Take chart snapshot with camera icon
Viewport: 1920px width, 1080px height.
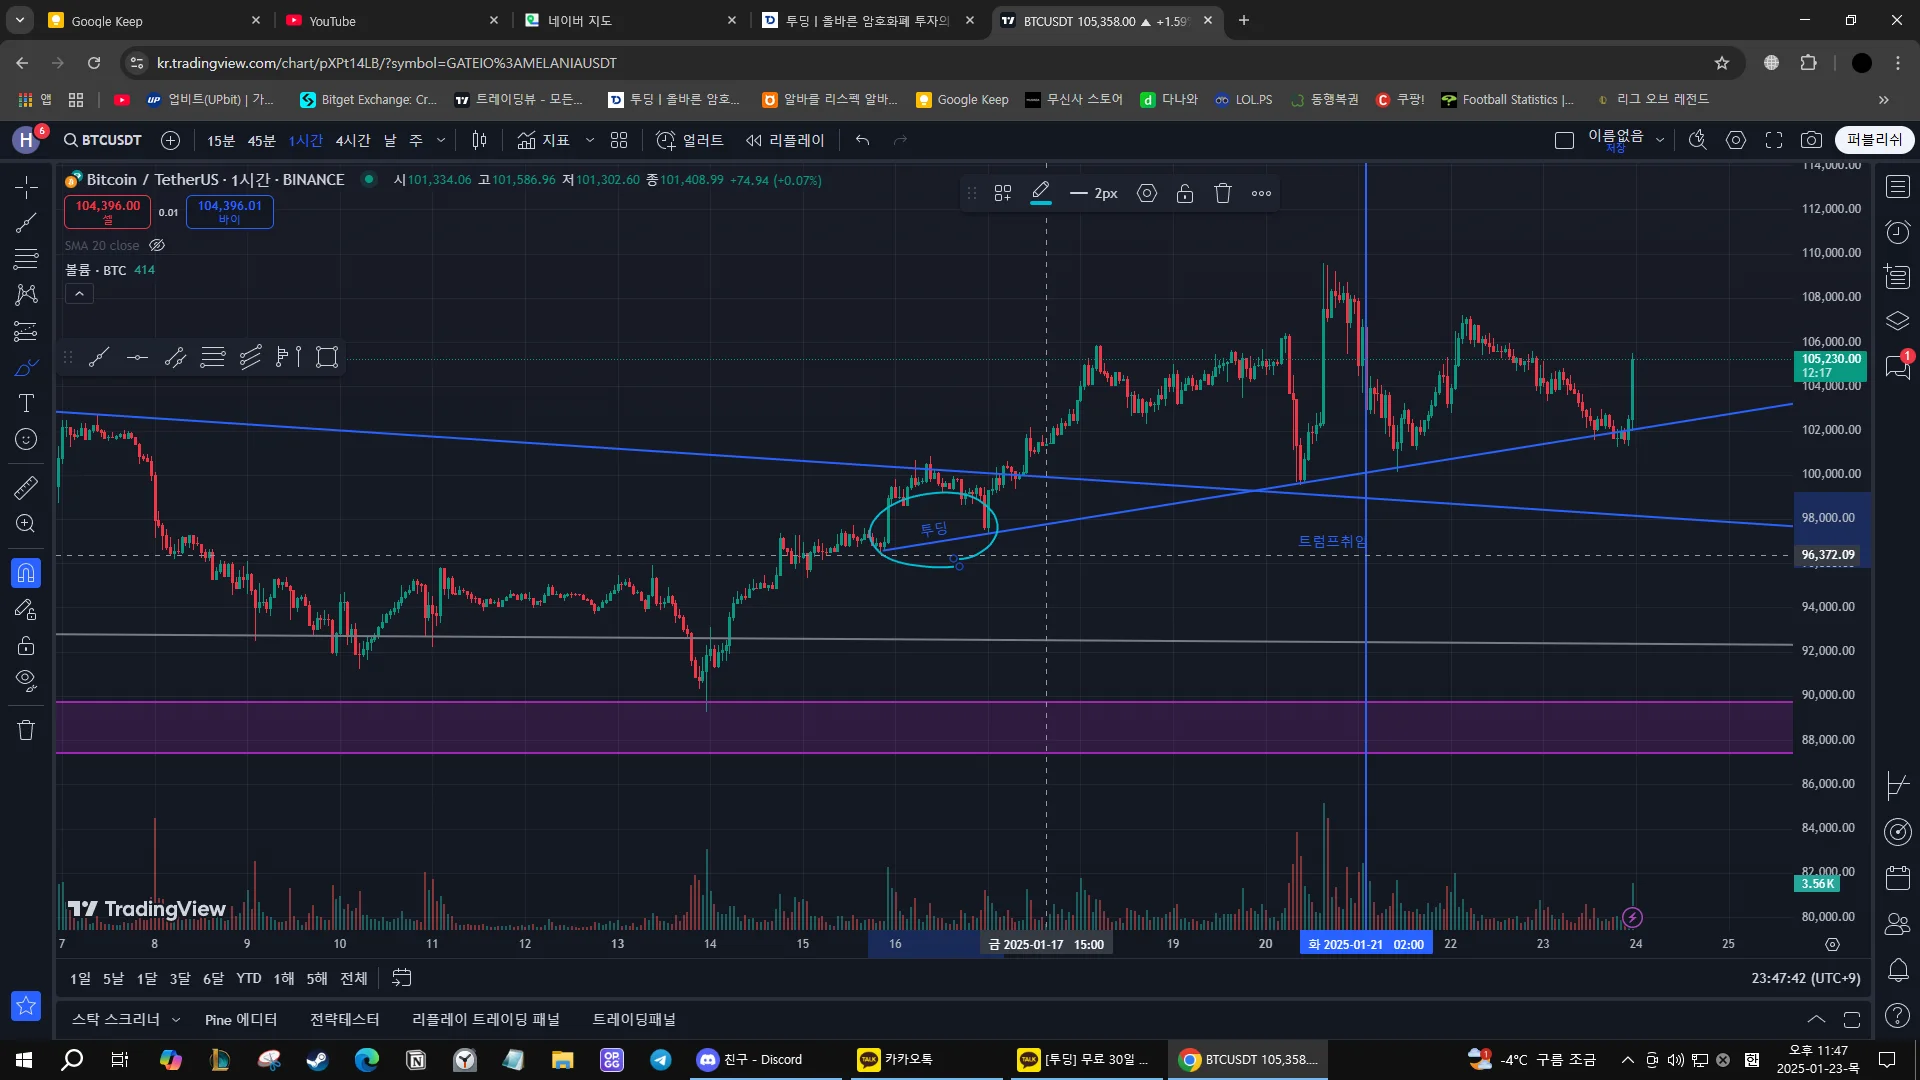(1811, 140)
